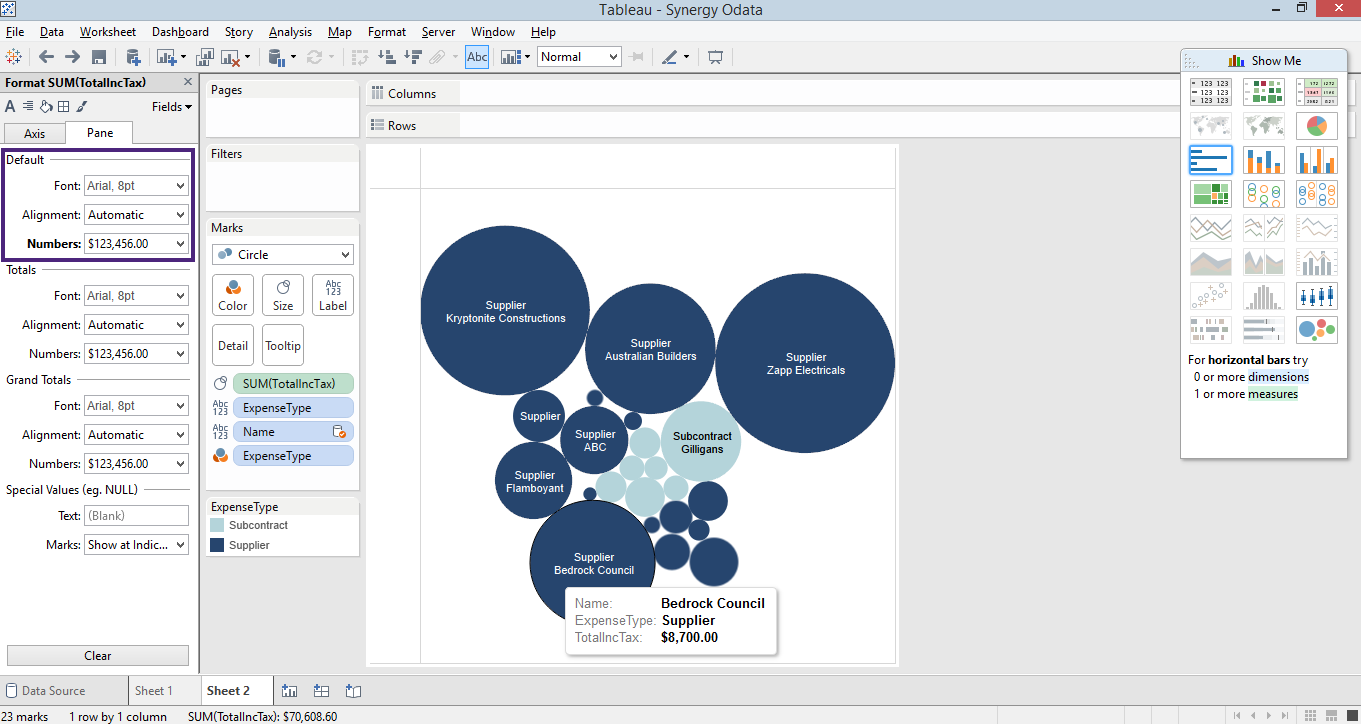This screenshot has width=1361, height=724.
Task: Open the Default Font dropdown
Action: (x=136, y=185)
